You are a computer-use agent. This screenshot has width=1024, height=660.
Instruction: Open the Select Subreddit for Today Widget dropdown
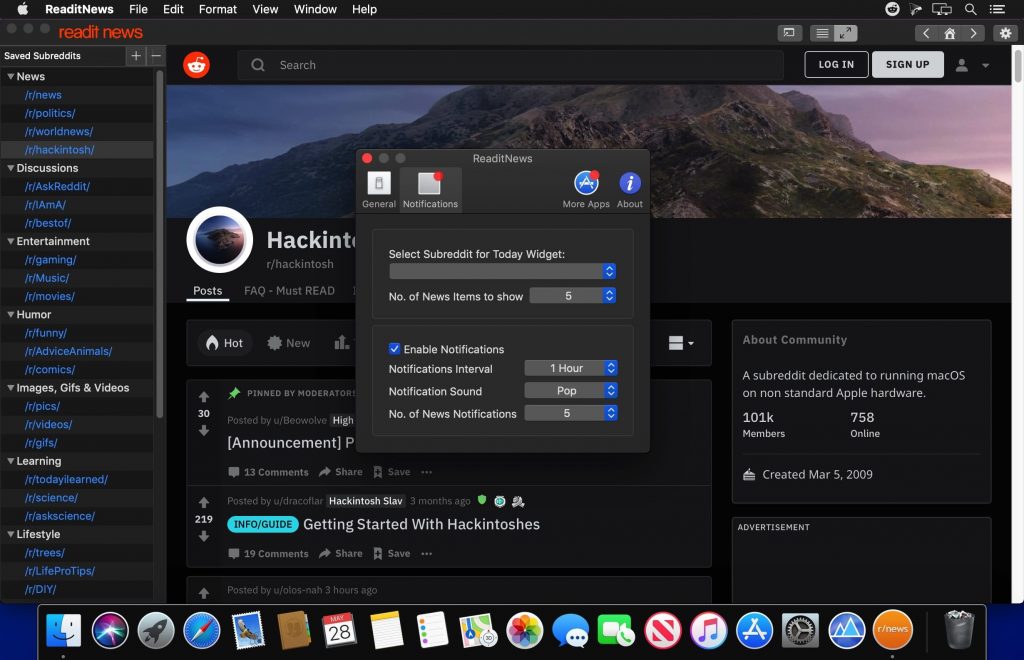[502, 271]
